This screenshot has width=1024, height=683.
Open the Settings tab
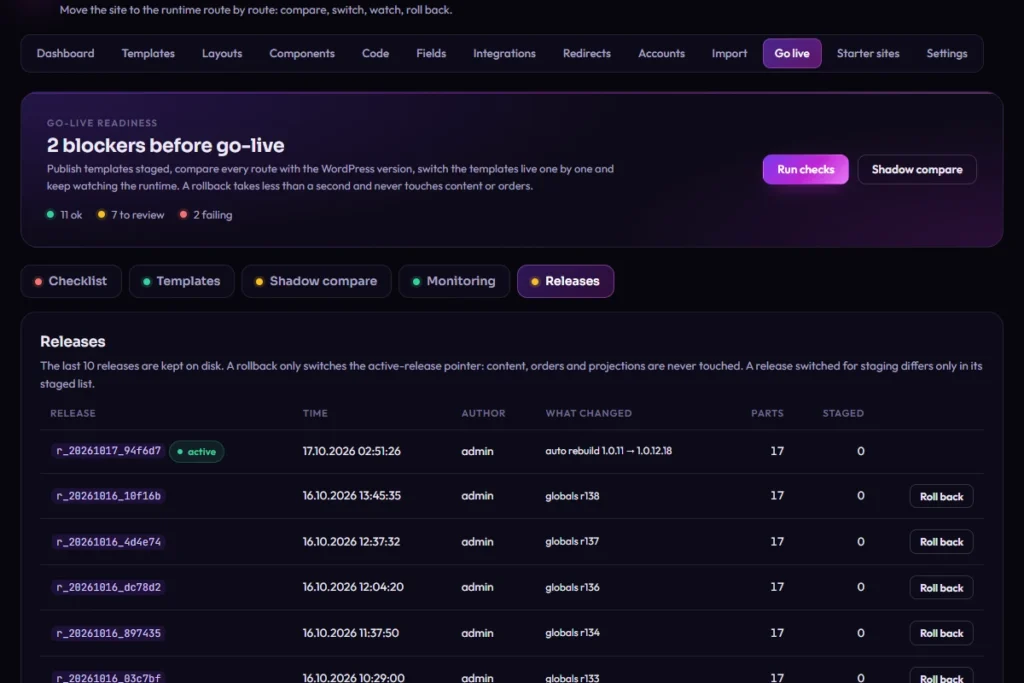tap(947, 54)
